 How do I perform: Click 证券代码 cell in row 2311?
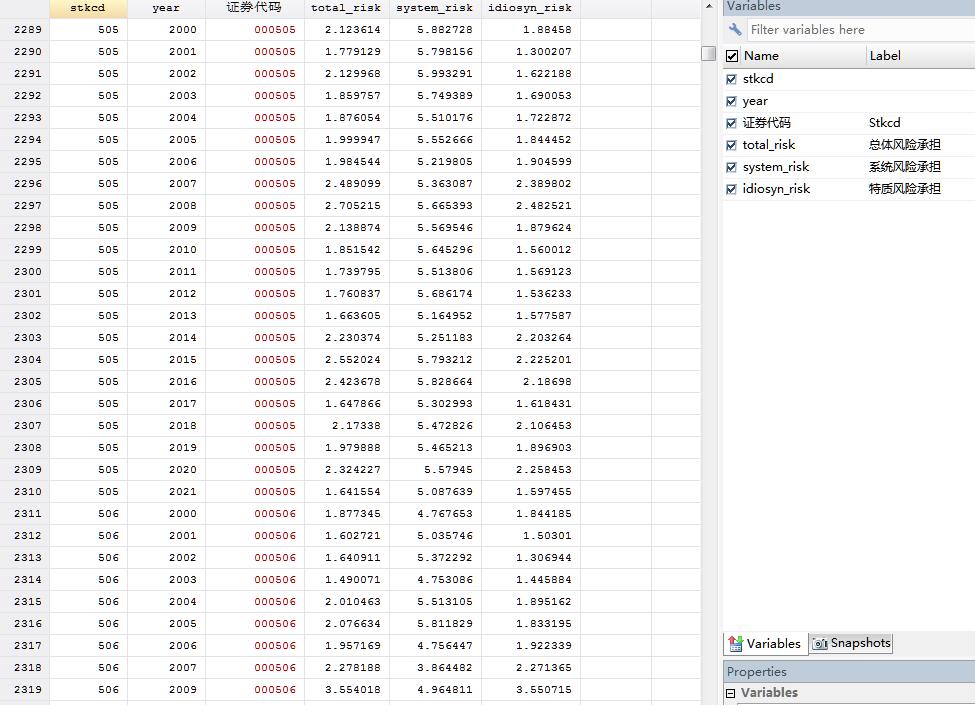[x=254, y=514]
